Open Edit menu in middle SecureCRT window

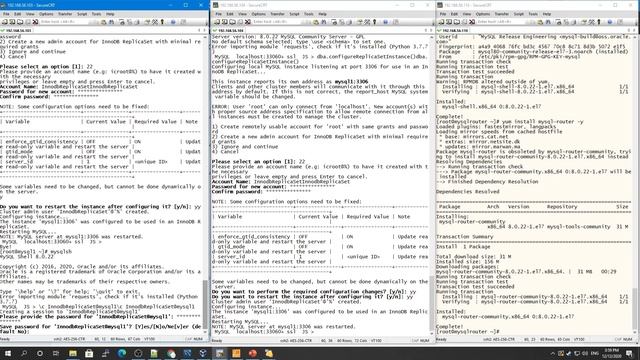(230, 14)
